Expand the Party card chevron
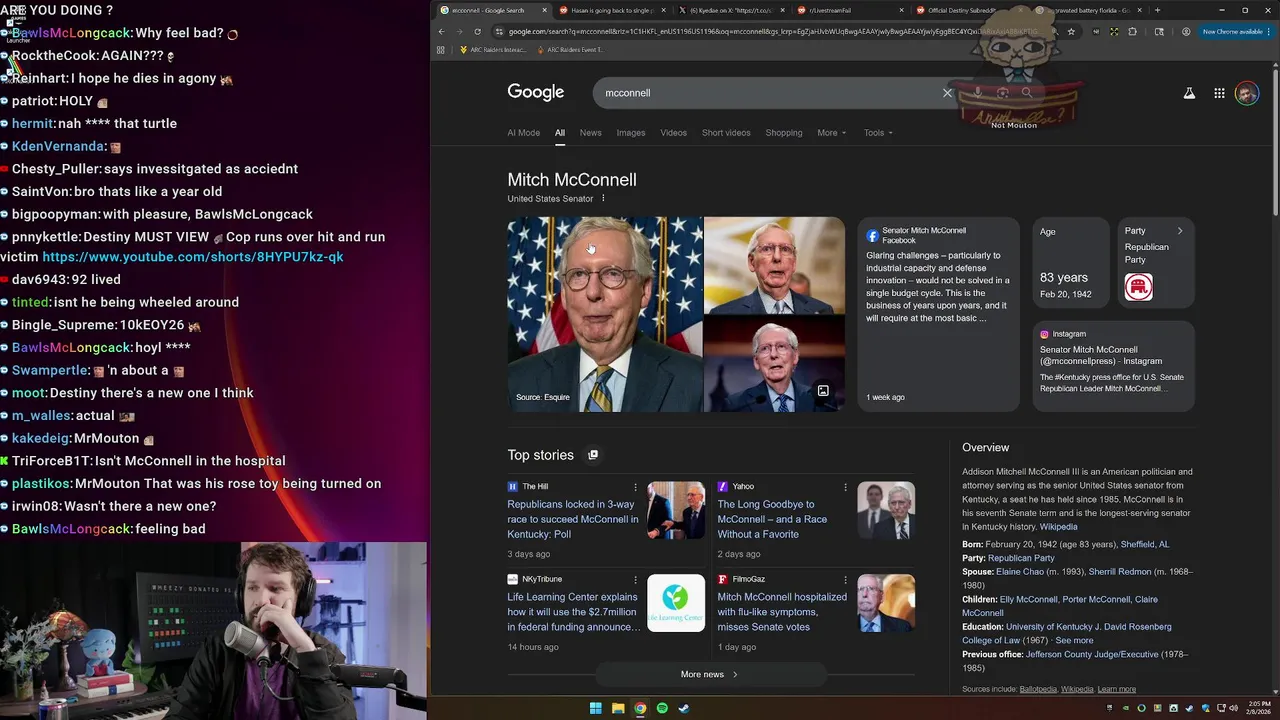1280x720 pixels. 1180,231
